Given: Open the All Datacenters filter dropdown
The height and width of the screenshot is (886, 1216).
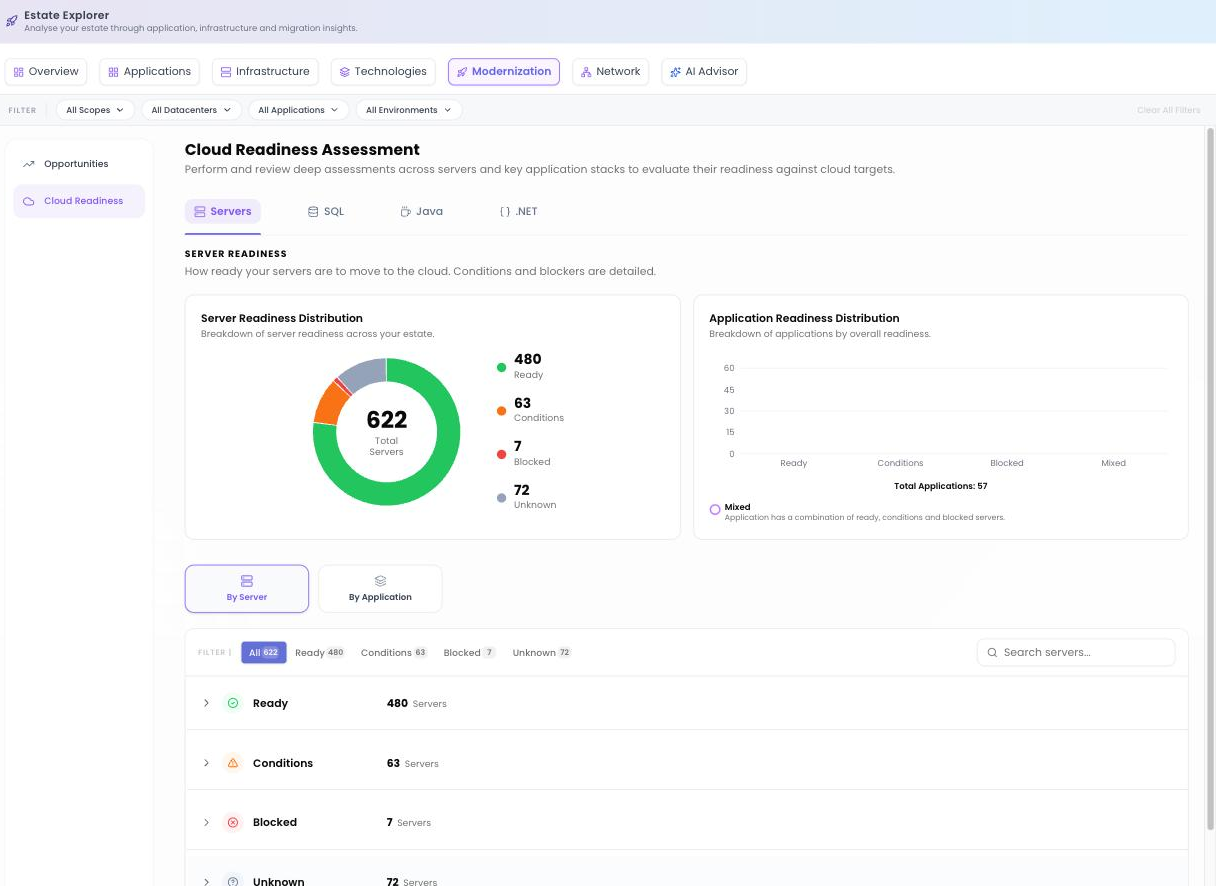Looking at the screenshot, I should point(191,110).
